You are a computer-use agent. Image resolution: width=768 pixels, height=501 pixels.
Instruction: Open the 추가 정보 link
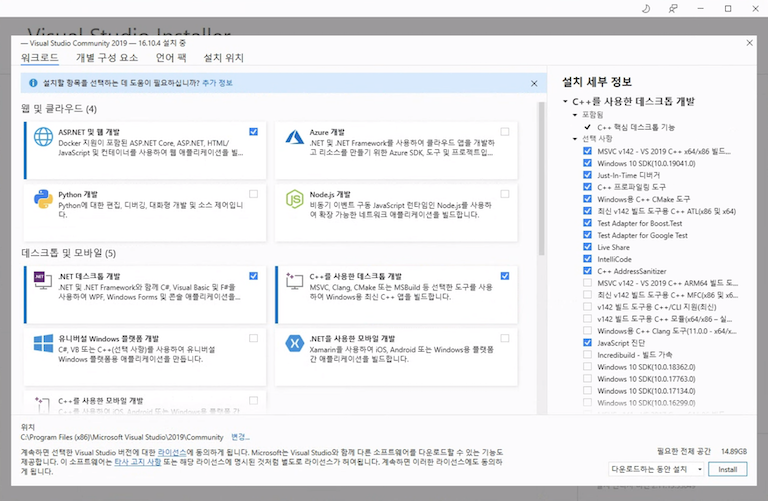(x=217, y=83)
